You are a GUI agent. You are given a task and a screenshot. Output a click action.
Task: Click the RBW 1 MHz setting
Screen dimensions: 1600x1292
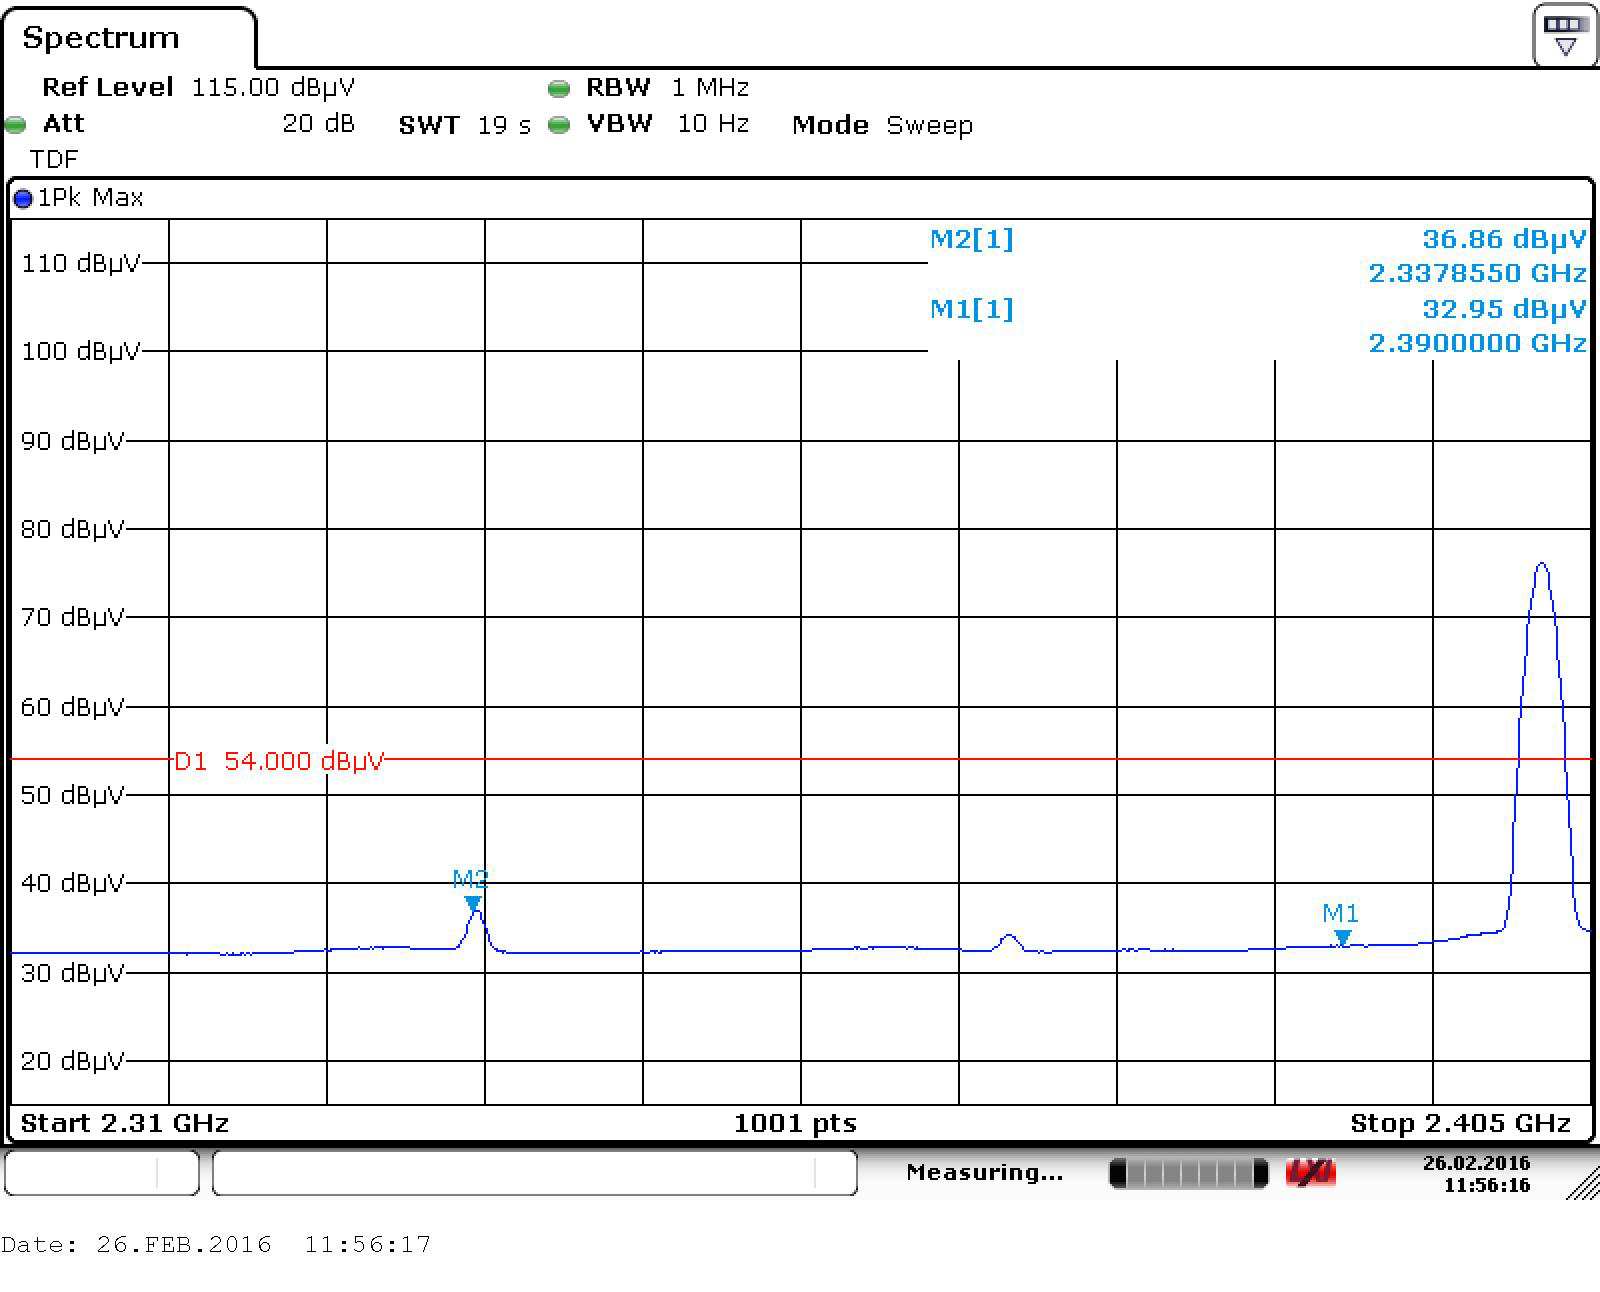tap(667, 87)
